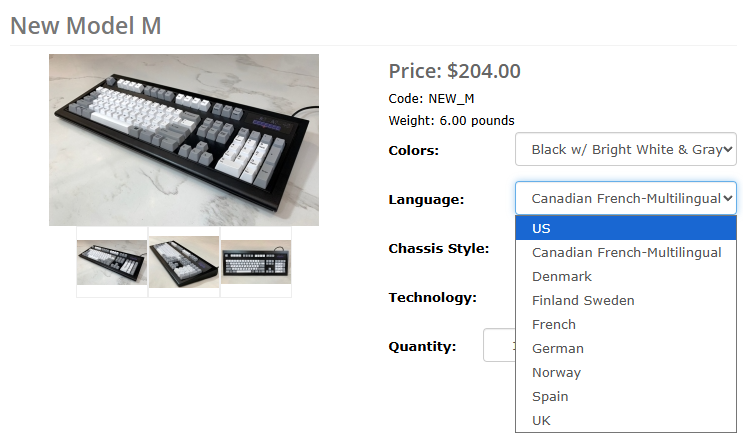The height and width of the screenshot is (442, 743).
Task: Click the Colors dropdown chevron arrow
Action: 728,149
